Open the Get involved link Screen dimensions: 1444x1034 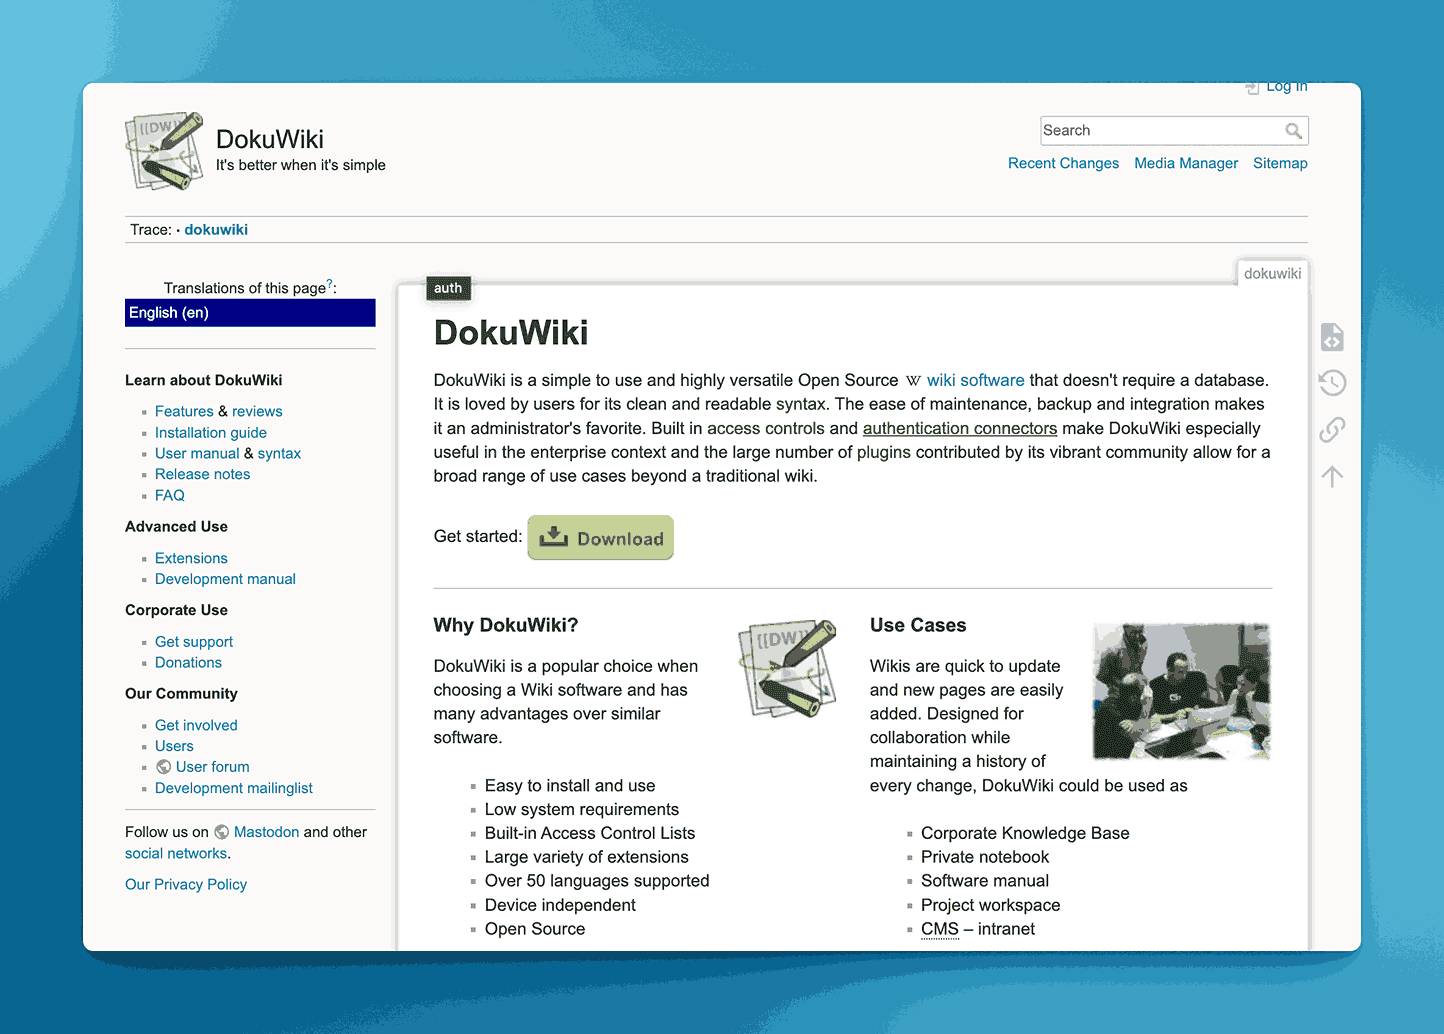click(x=196, y=726)
